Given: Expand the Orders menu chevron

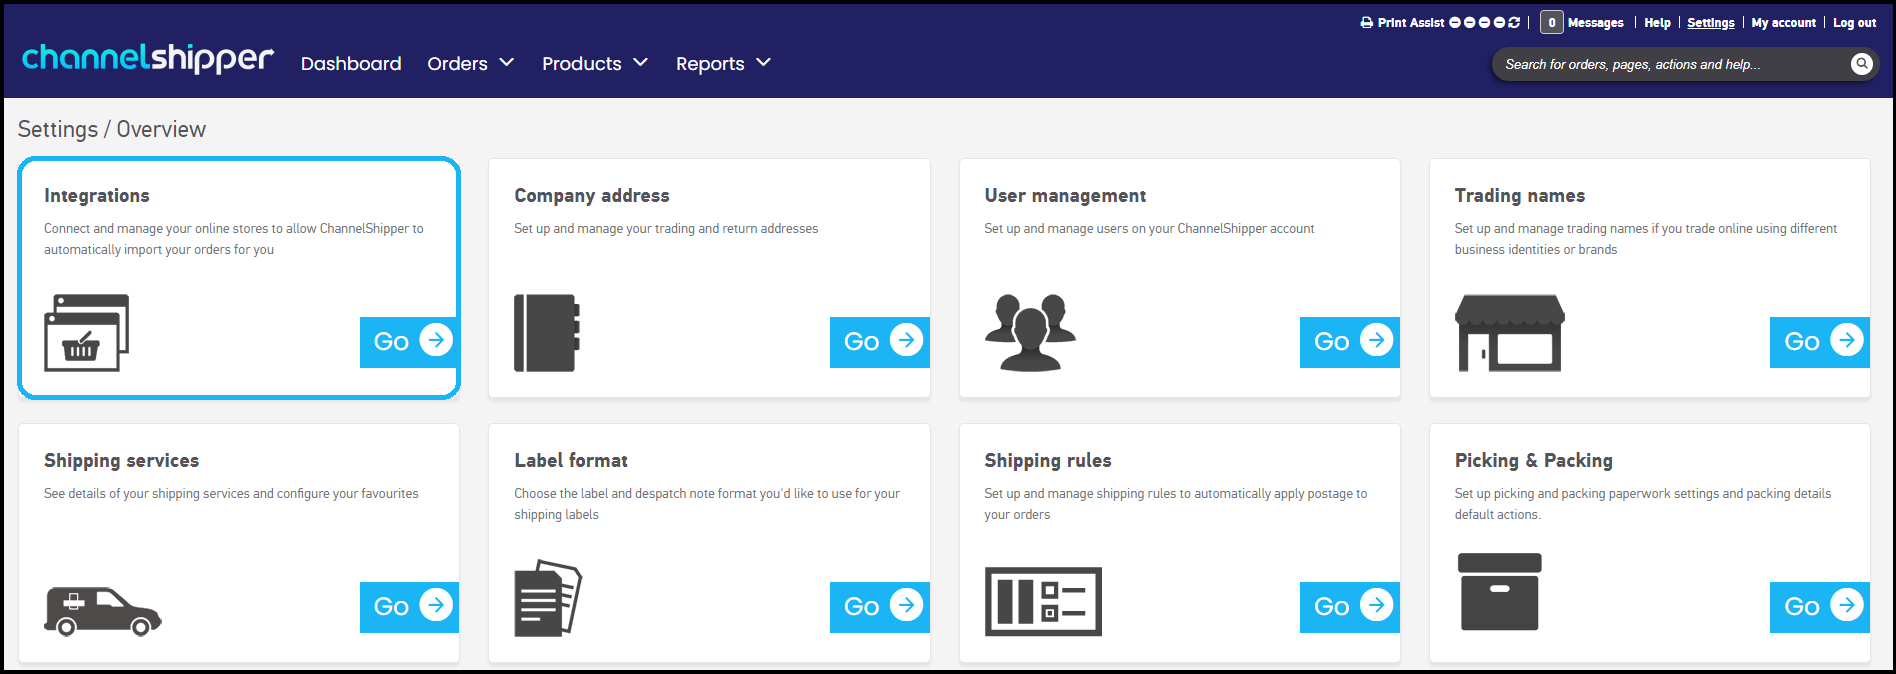Looking at the screenshot, I should pos(507,62).
